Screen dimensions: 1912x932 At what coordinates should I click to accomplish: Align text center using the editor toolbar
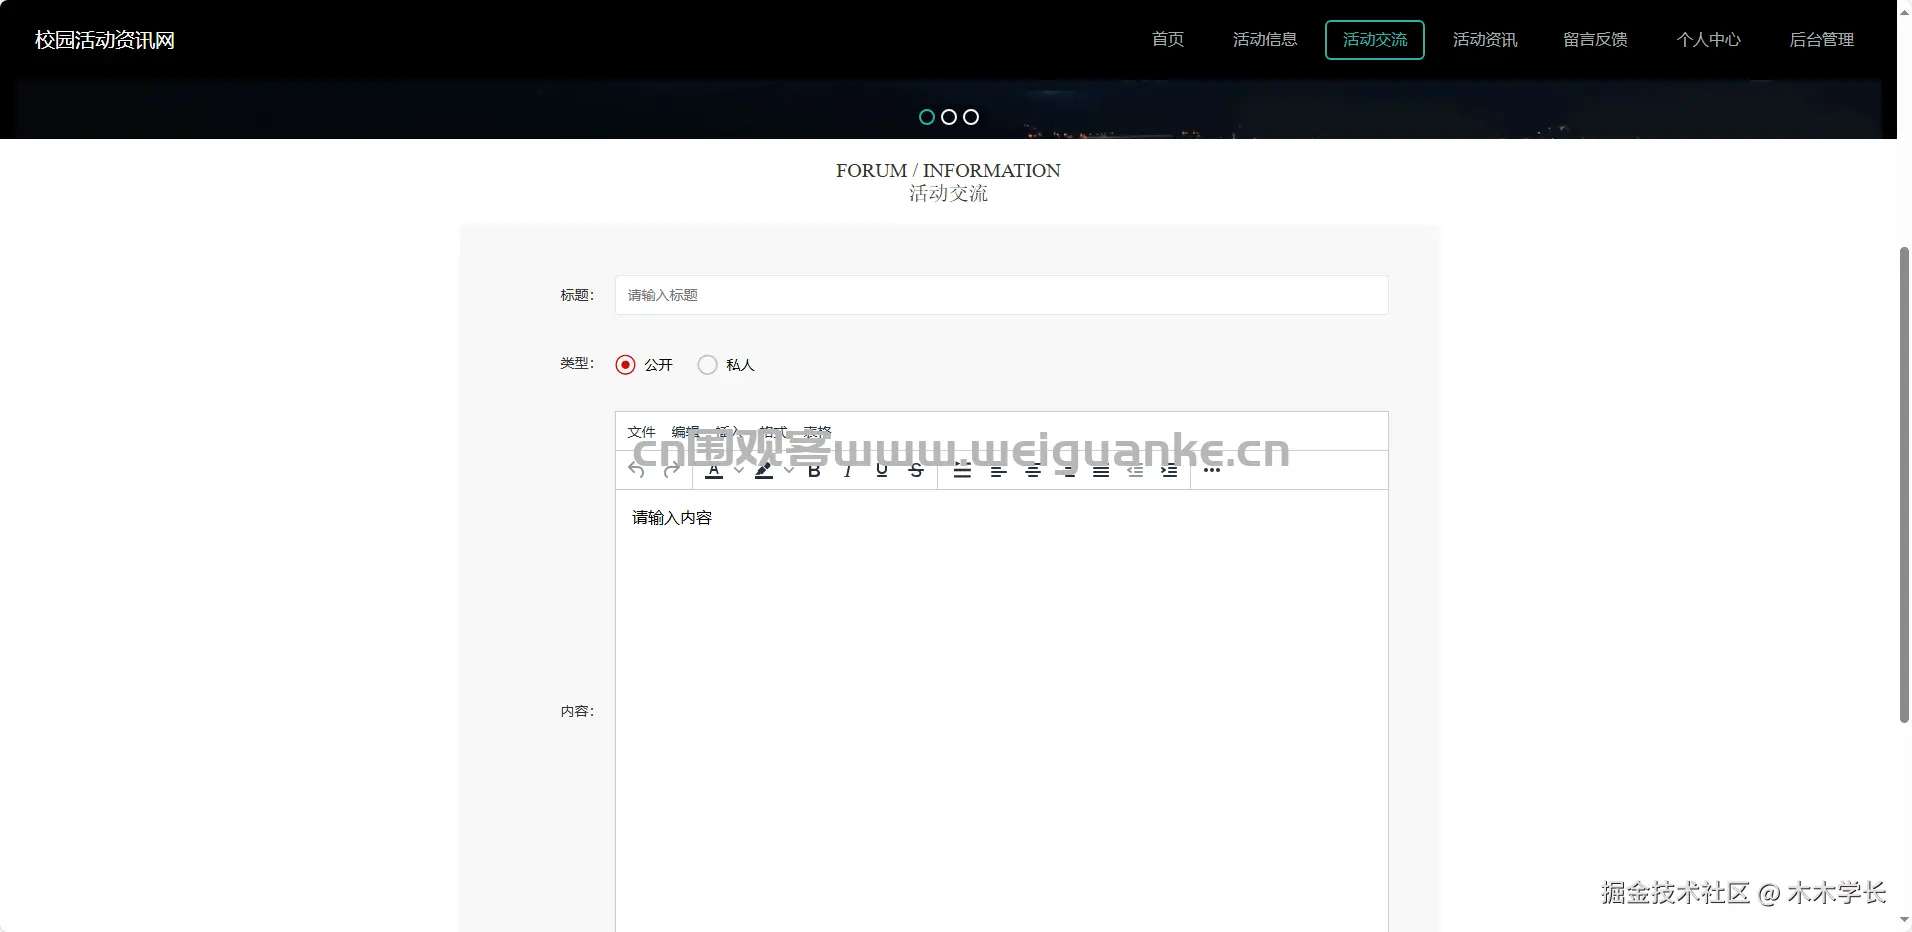1032,470
